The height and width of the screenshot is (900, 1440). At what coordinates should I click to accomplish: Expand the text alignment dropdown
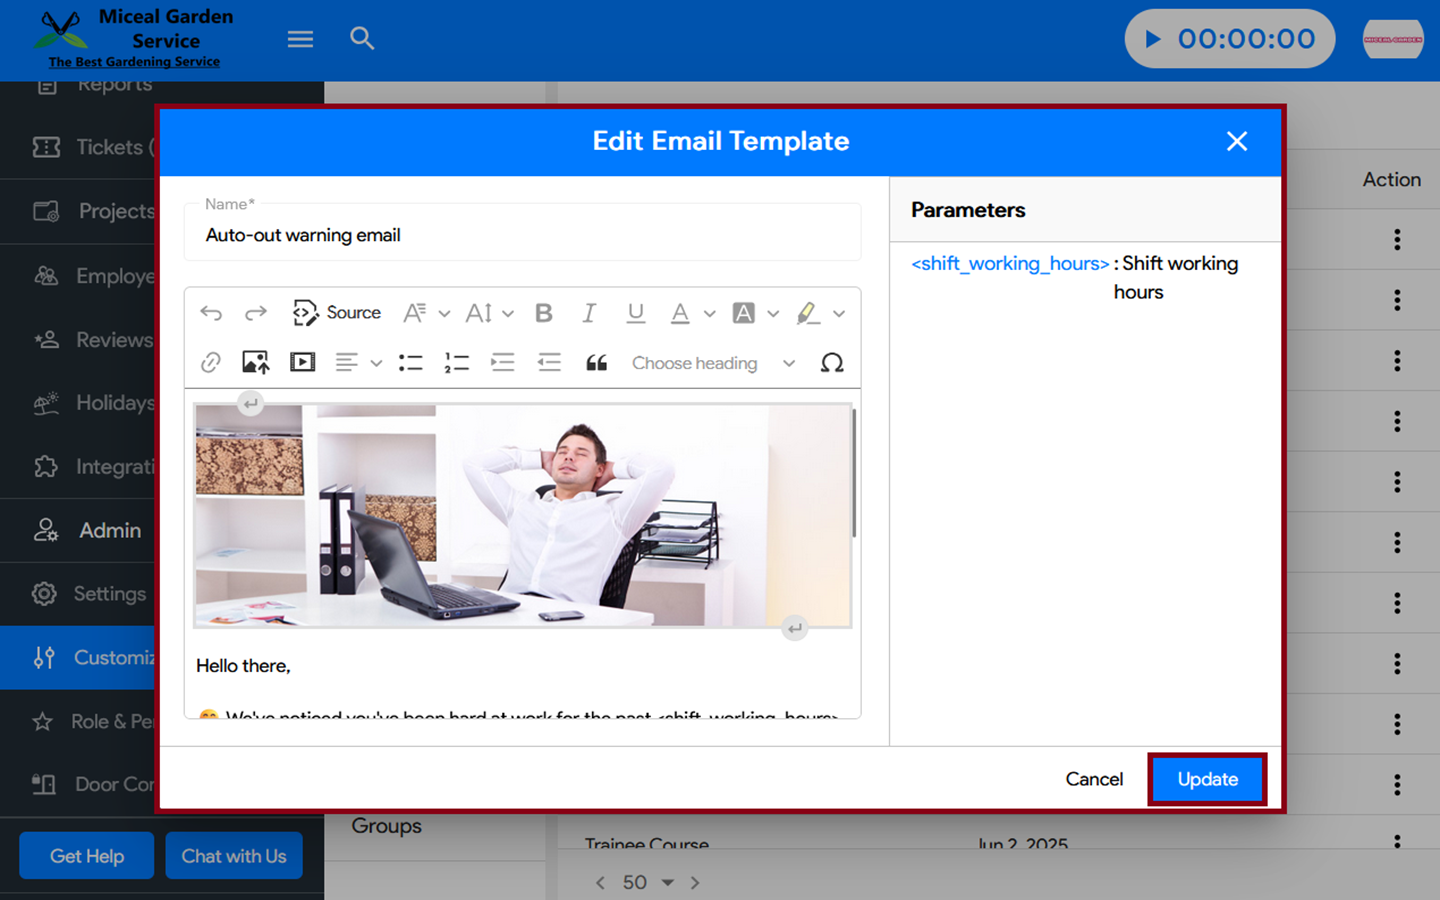pos(376,363)
